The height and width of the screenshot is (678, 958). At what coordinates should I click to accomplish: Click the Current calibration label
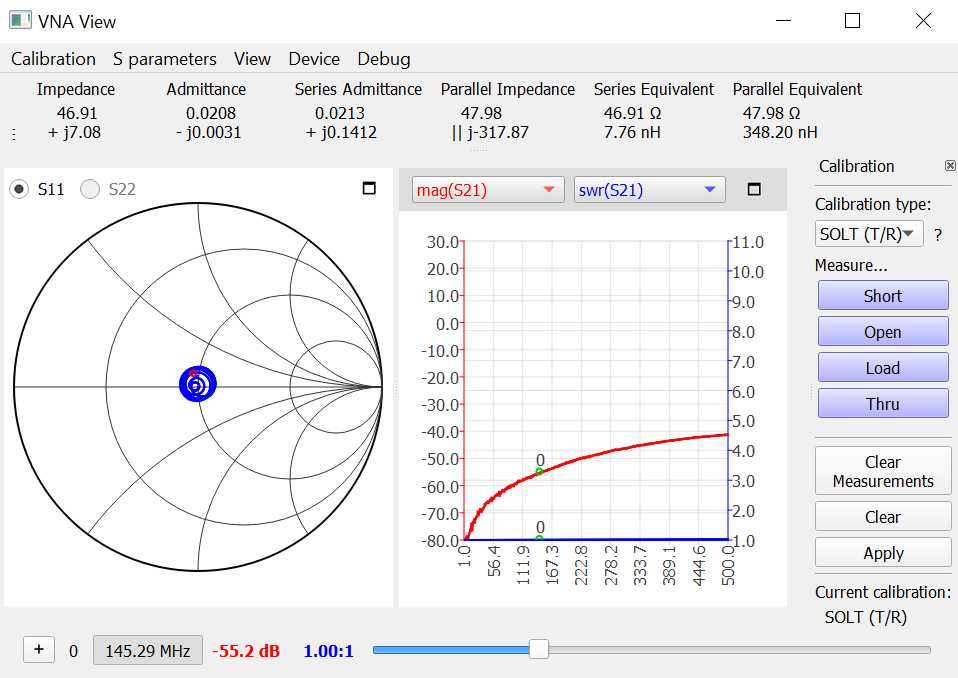pyautogui.click(x=883, y=592)
